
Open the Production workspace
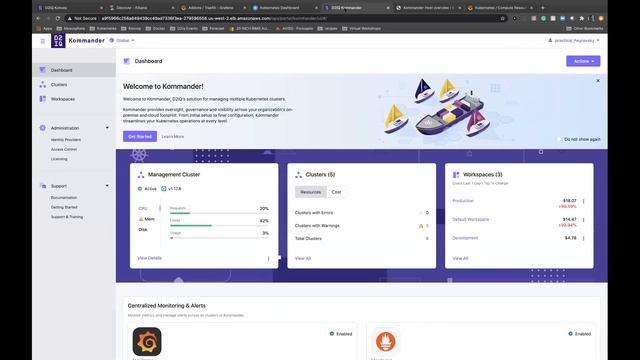click(x=463, y=201)
